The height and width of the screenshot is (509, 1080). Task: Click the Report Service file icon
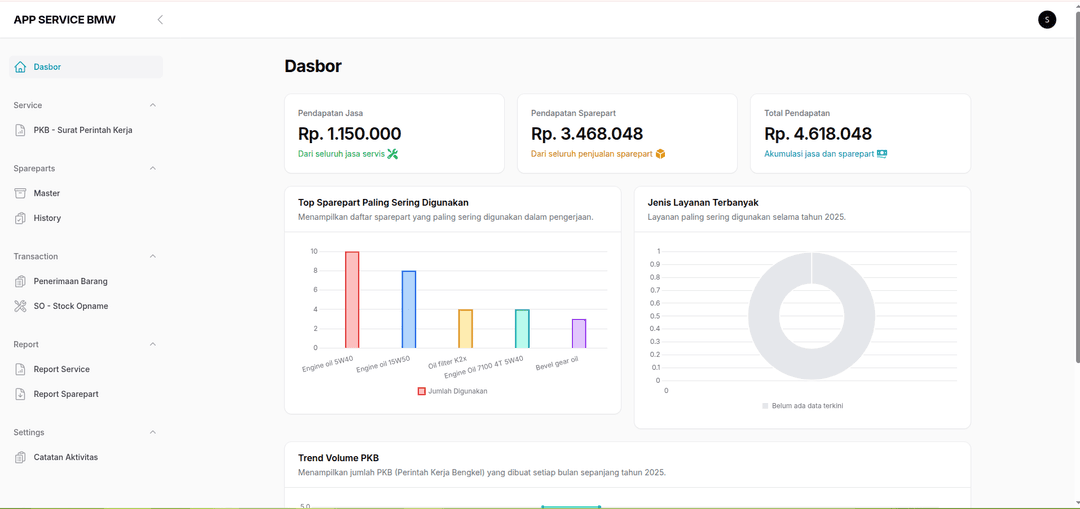[20, 369]
